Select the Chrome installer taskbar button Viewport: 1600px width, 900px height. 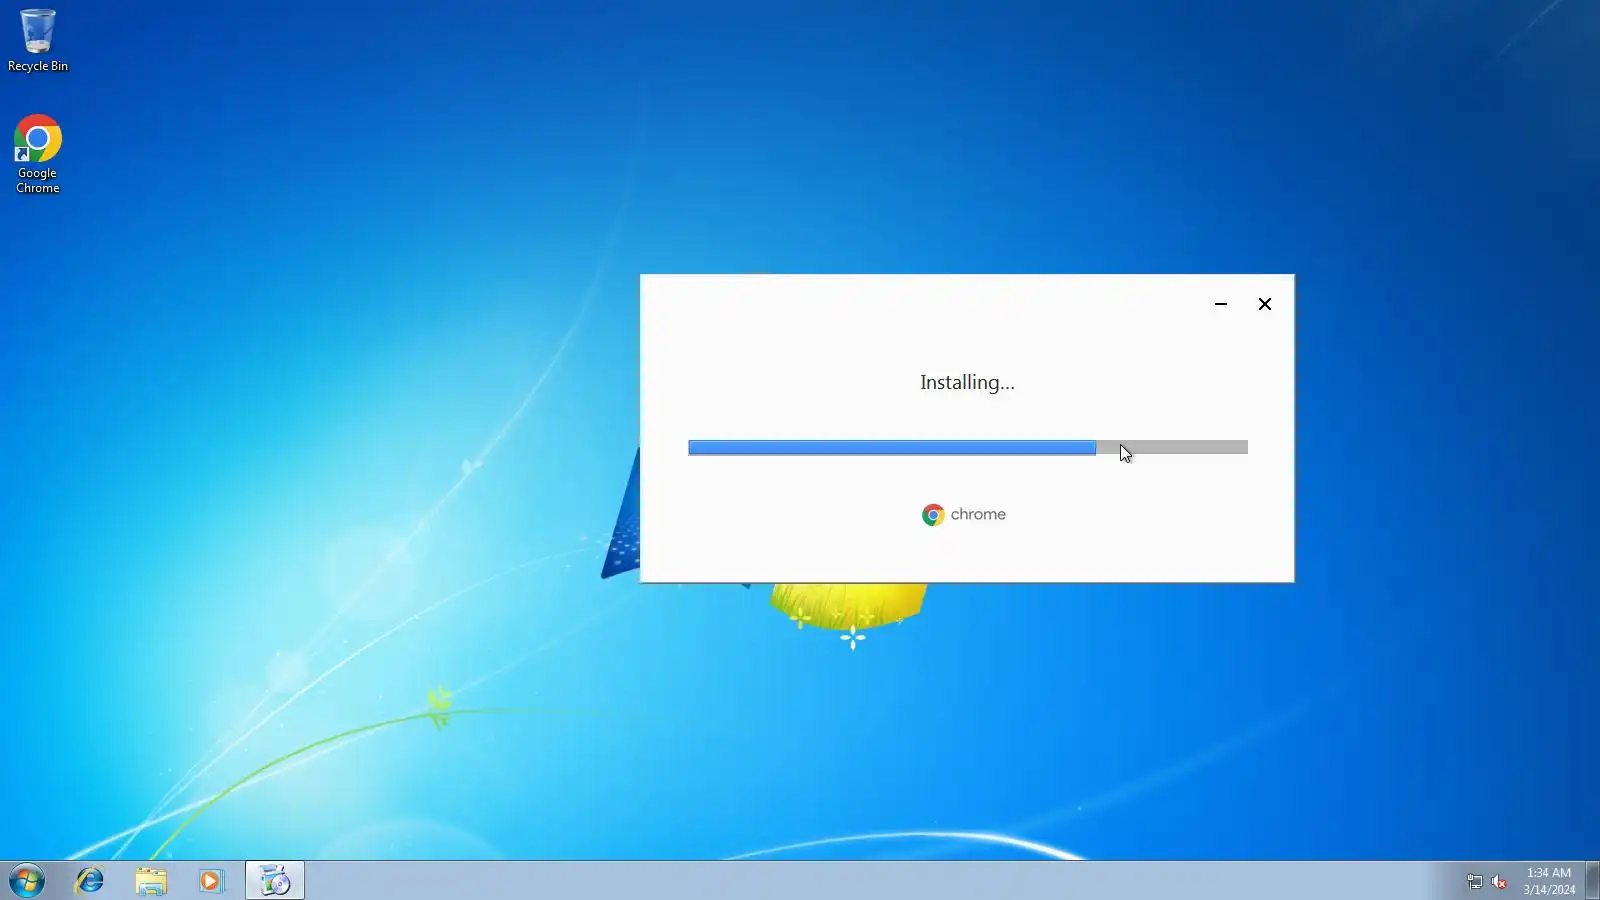[275, 881]
